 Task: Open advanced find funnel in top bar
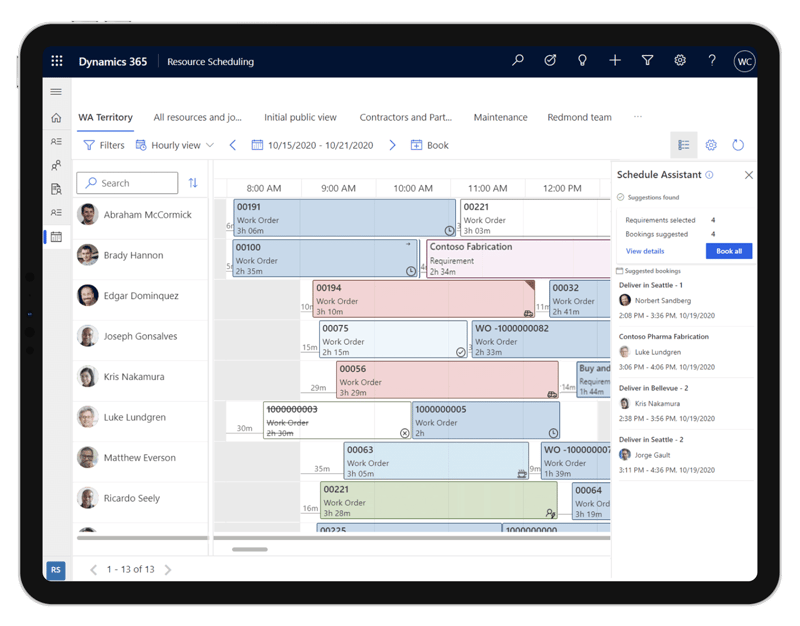(647, 61)
